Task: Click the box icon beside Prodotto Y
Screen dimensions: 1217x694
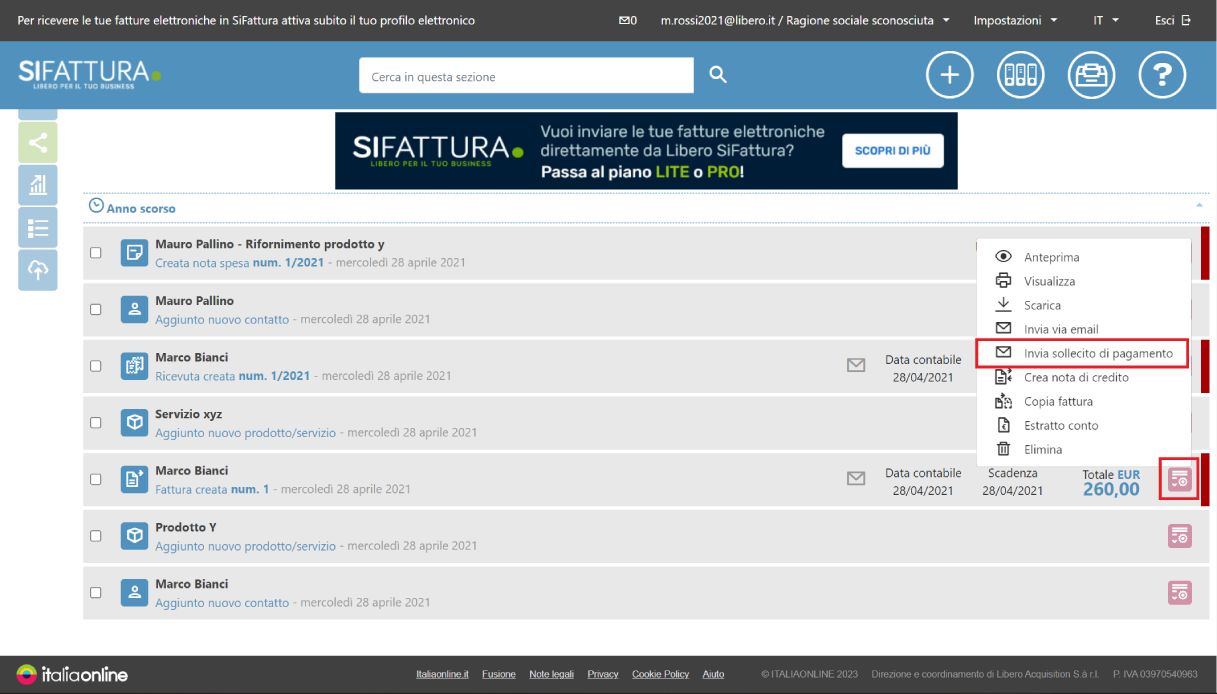Action: coord(134,536)
